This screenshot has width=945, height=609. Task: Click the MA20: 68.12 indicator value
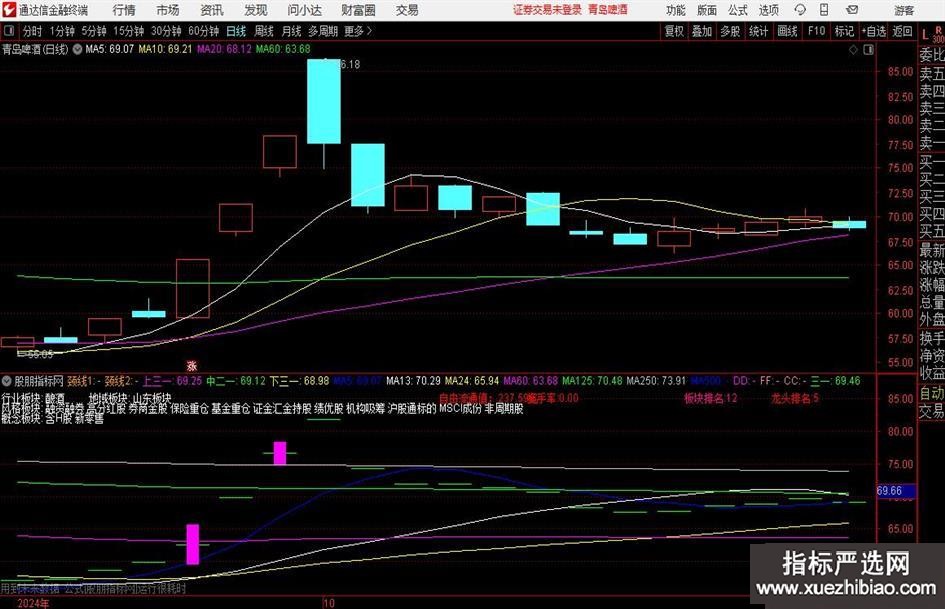224,49
